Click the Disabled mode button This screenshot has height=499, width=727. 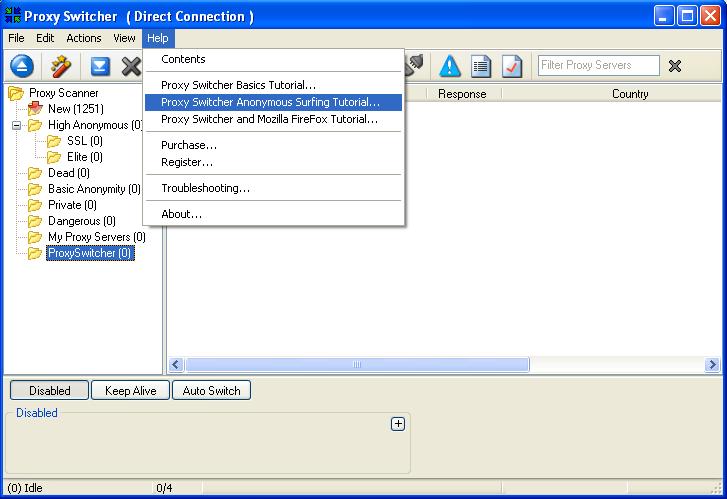click(50, 390)
